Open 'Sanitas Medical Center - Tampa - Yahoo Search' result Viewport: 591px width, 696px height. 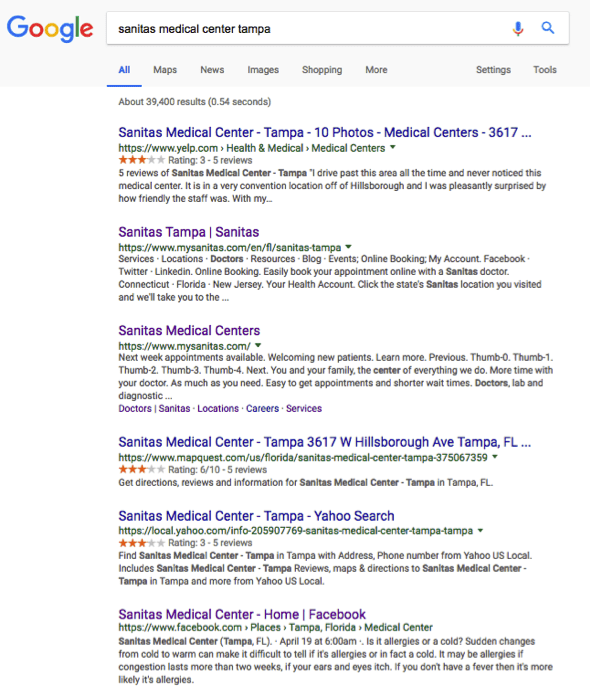[256, 516]
